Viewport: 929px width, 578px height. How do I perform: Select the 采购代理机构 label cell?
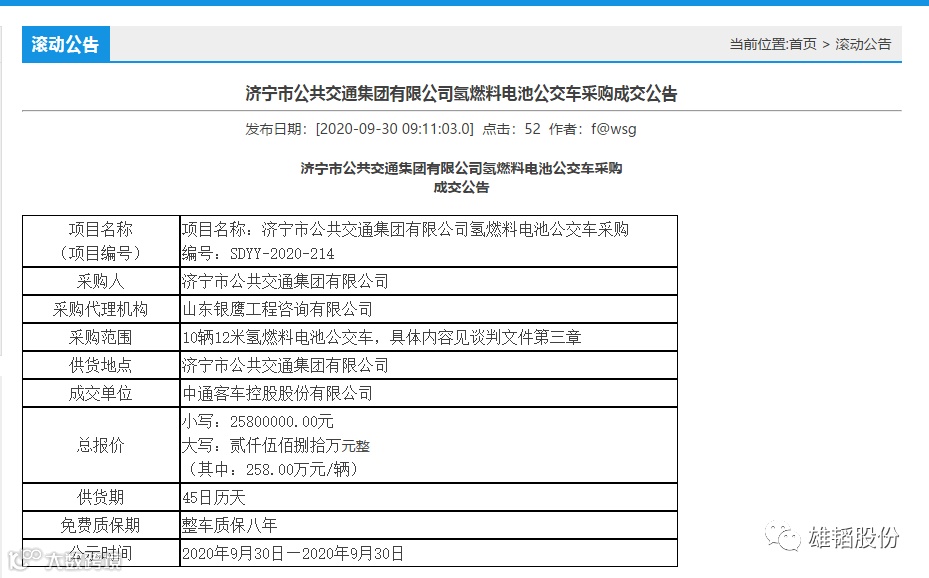click(101, 309)
